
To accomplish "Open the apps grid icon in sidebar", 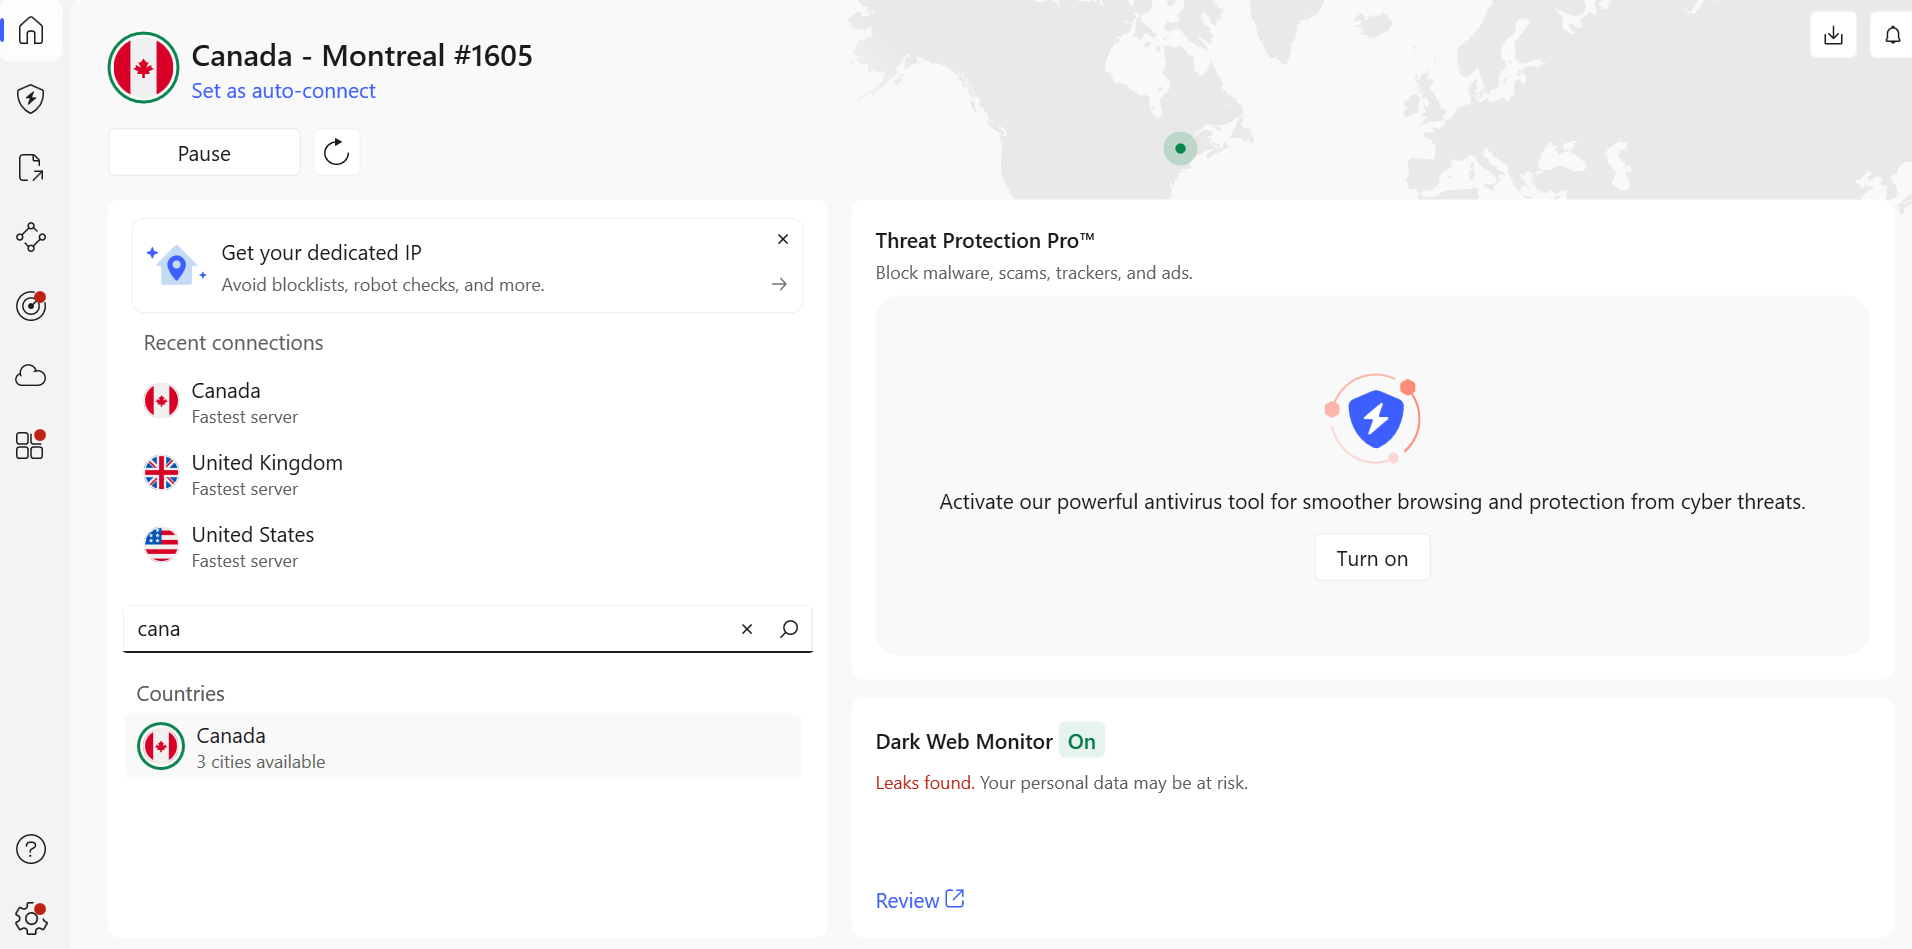I will click(x=31, y=445).
